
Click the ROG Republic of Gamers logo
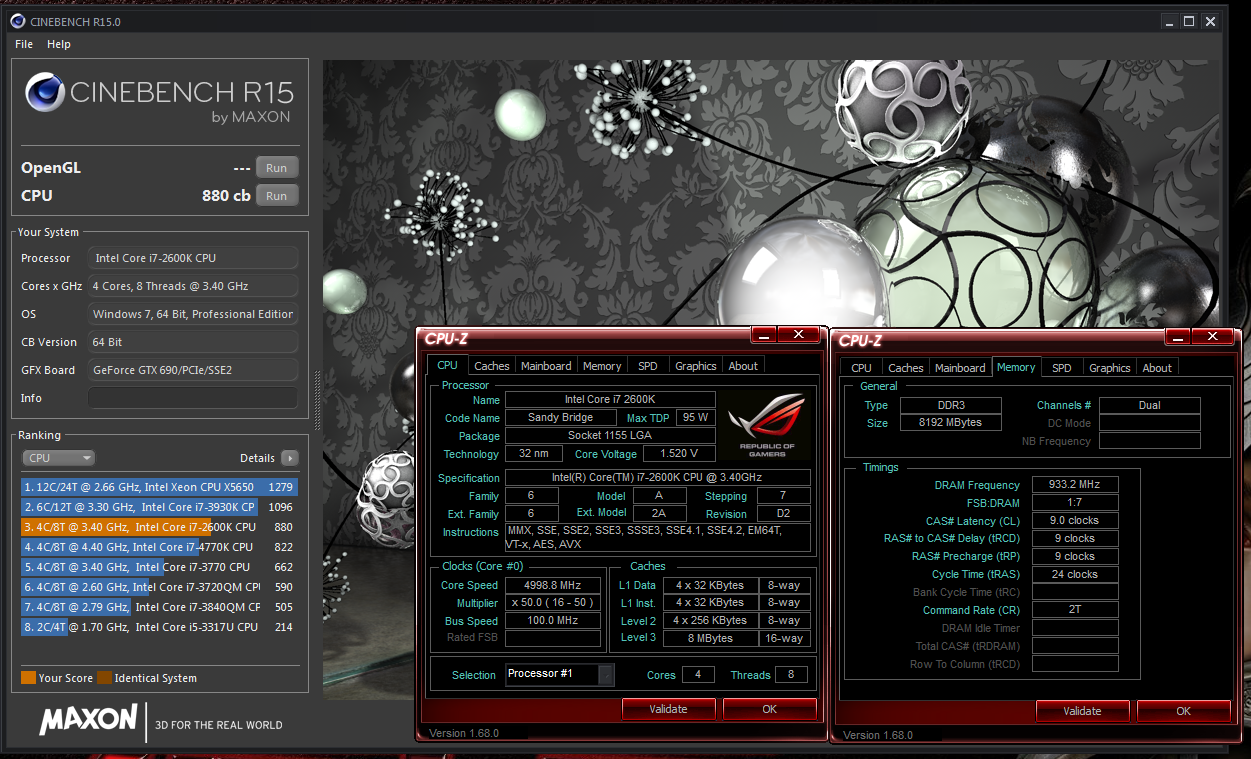click(x=768, y=424)
